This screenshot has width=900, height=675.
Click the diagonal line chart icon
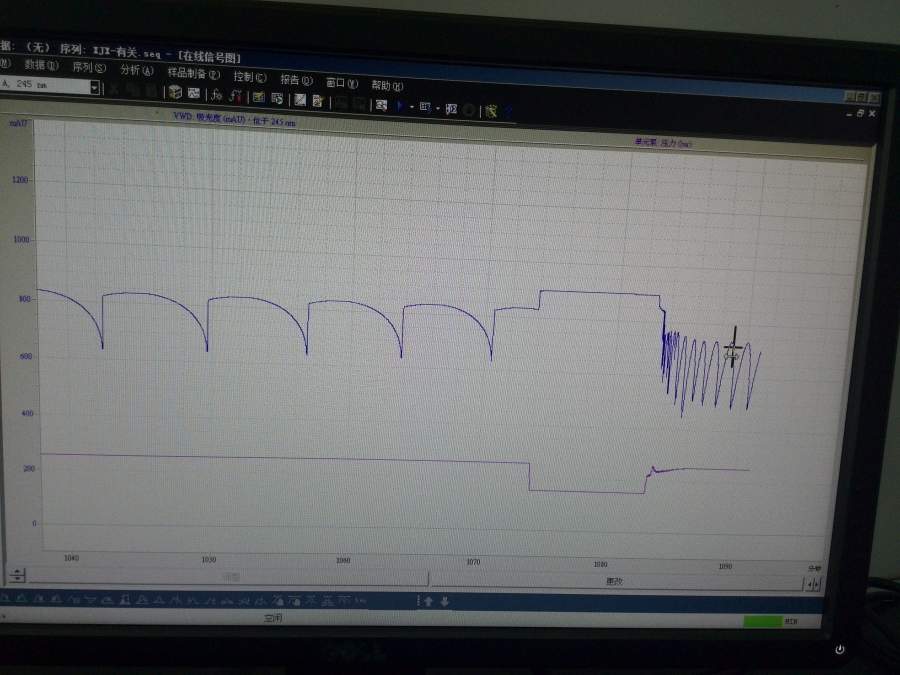300,100
